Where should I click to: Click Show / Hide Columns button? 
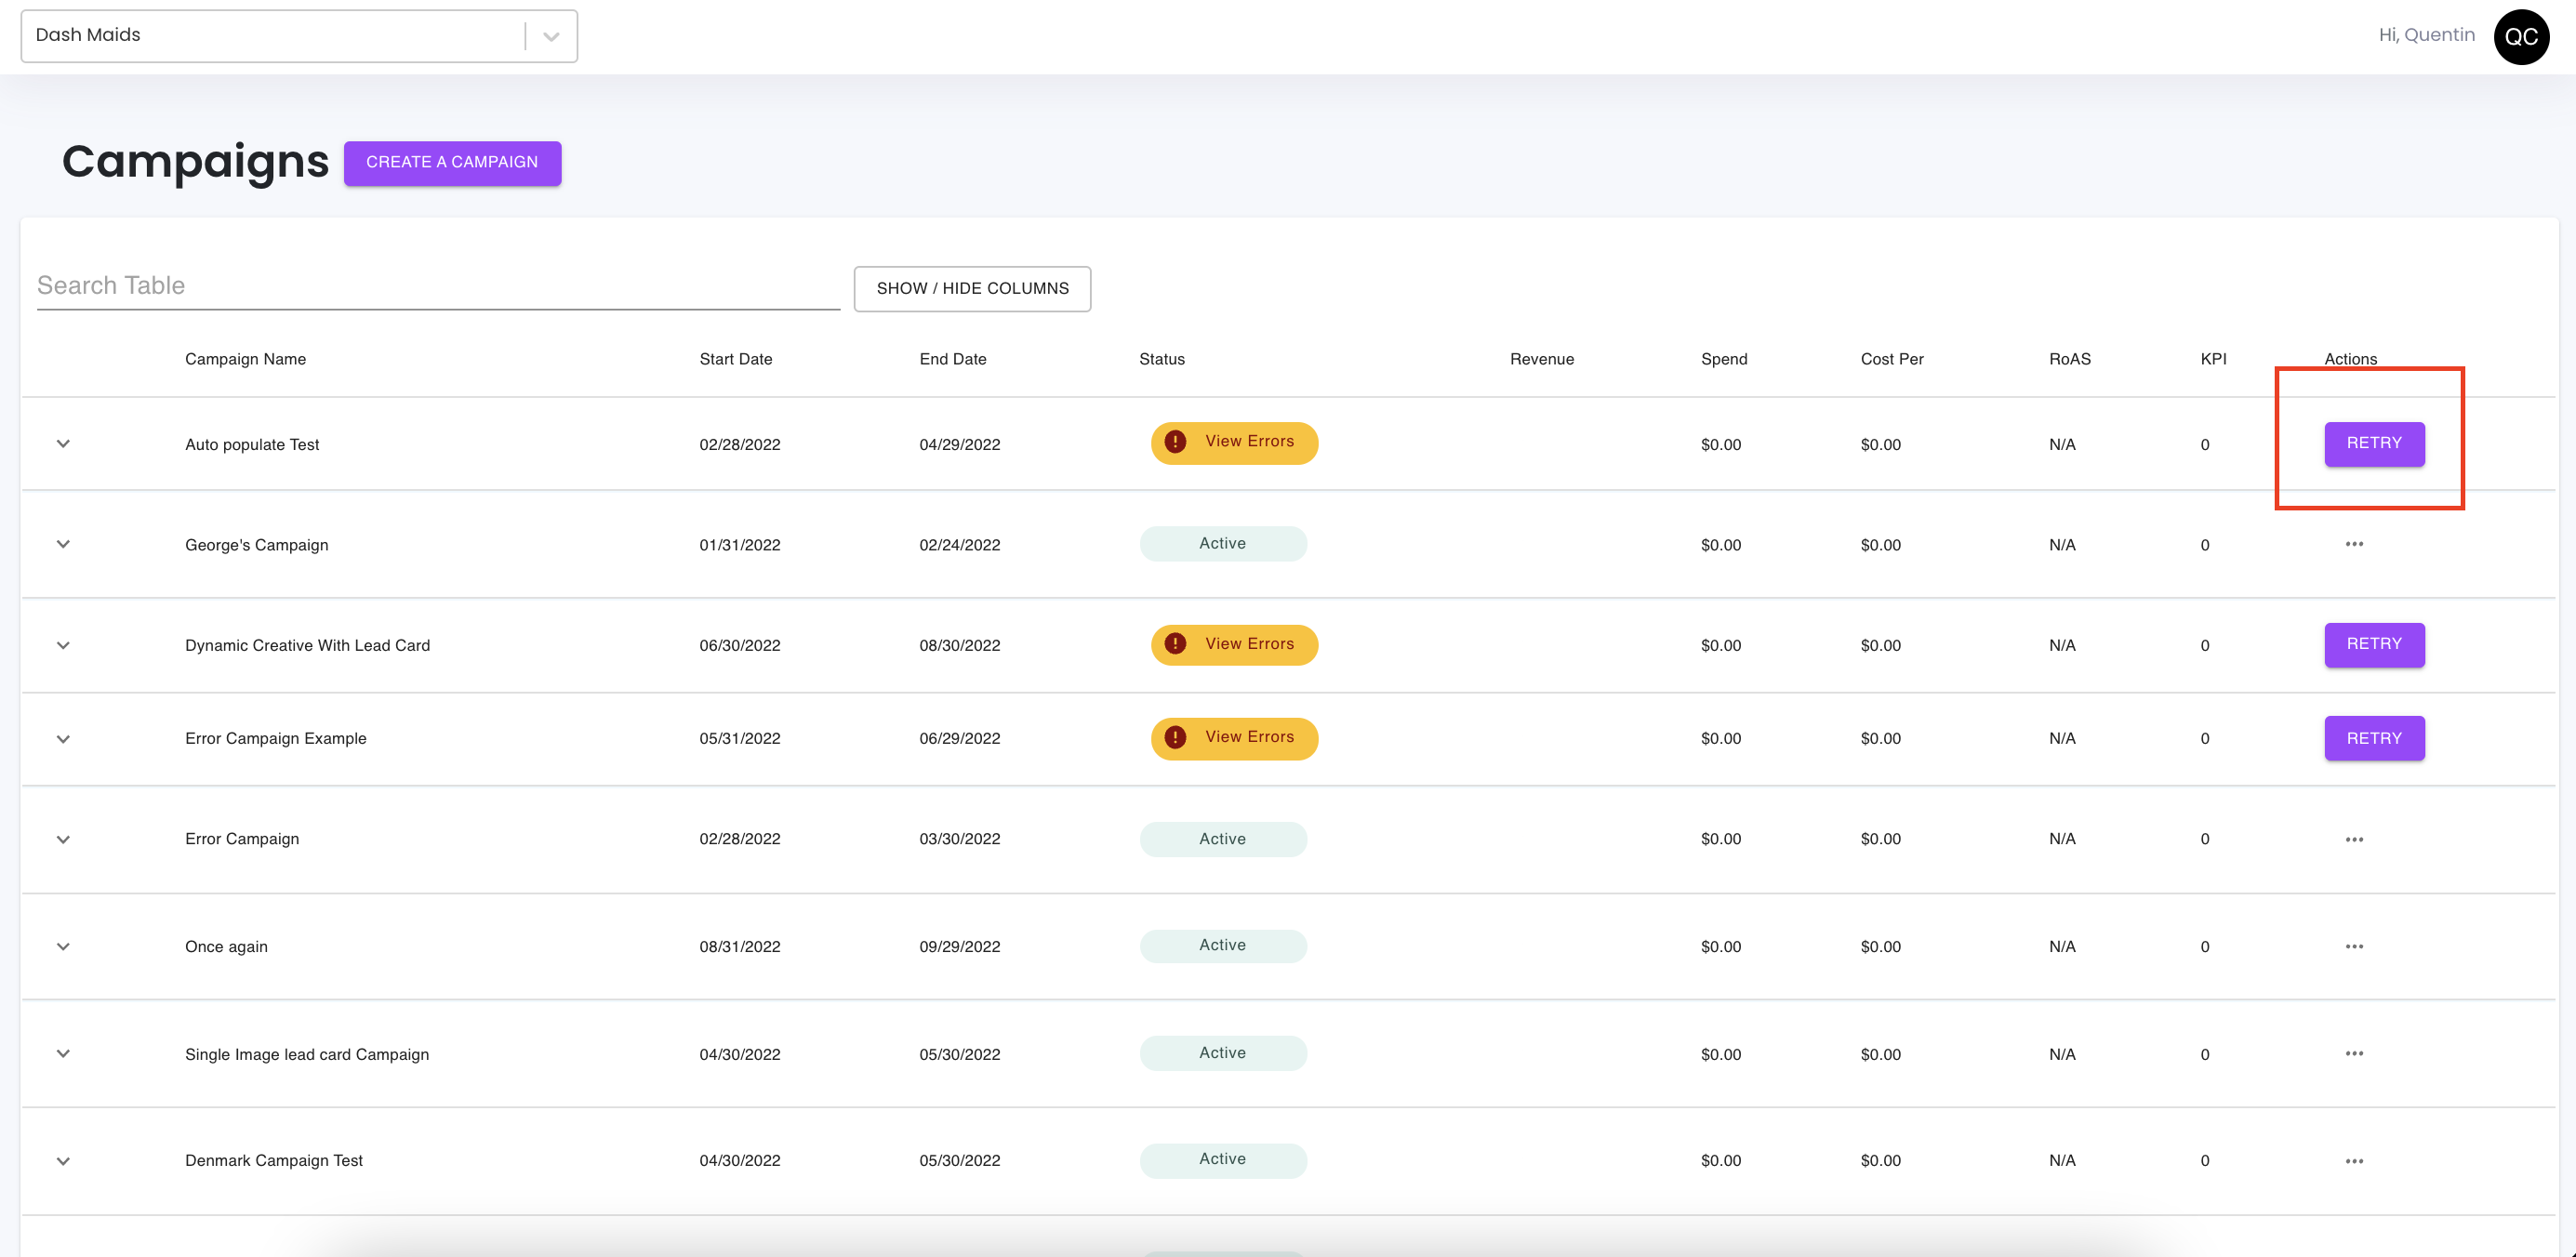click(x=972, y=288)
